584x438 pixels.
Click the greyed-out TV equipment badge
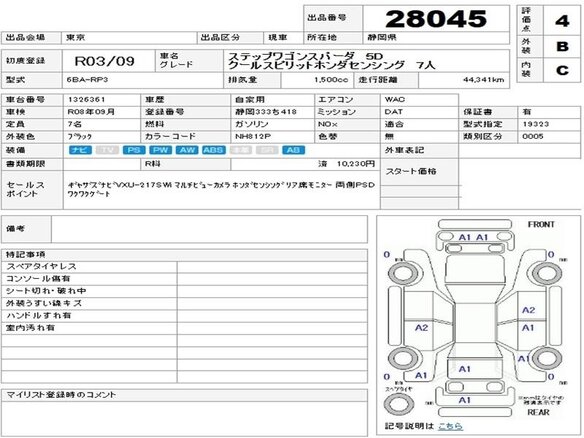[107, 150]
